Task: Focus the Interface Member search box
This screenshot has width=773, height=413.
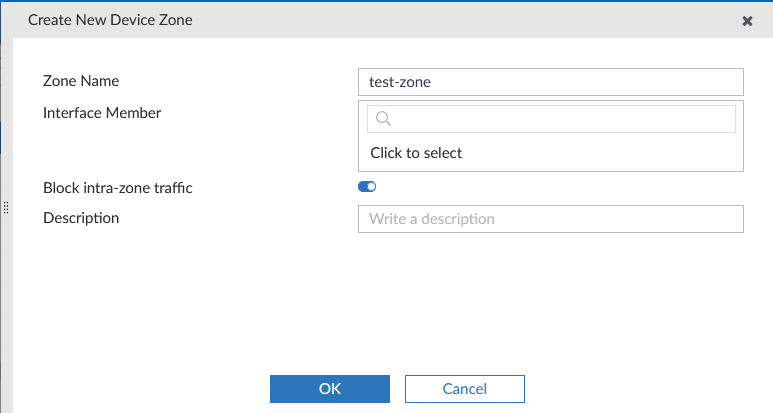Action: point(560,119)
